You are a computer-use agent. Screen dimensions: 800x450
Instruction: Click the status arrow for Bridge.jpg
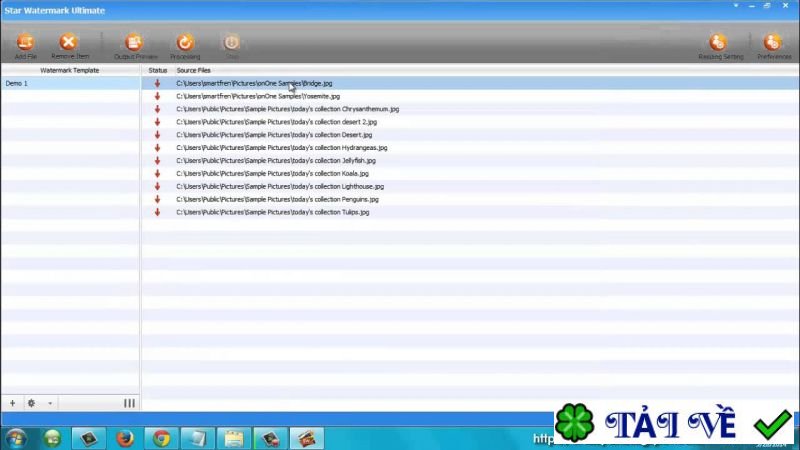157,83
